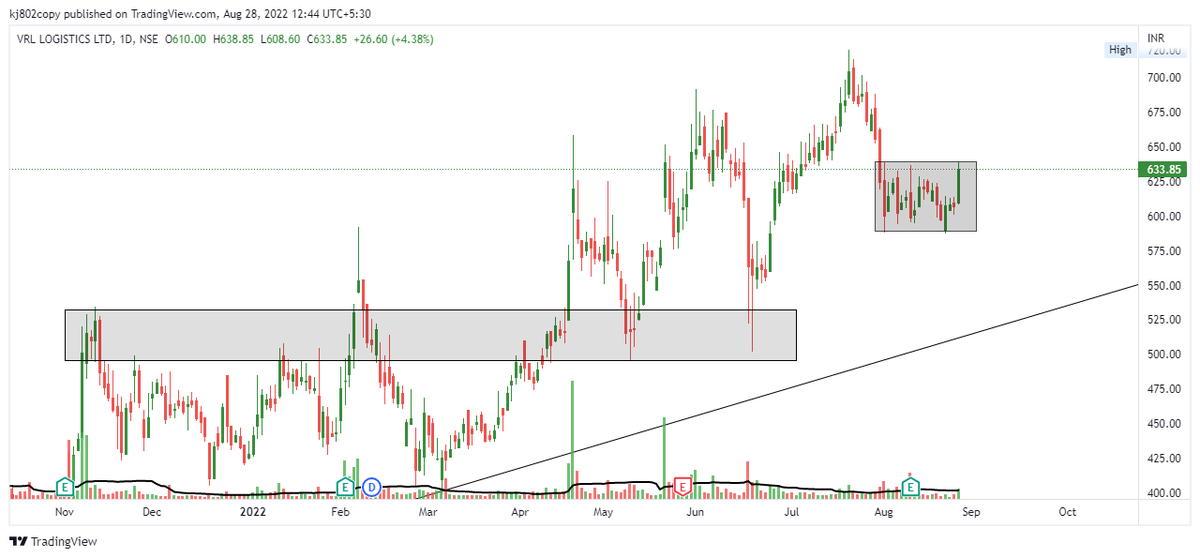Click the 600.00 price axis label
The image size is (1200, 558).
click(x=1162, y=216)
